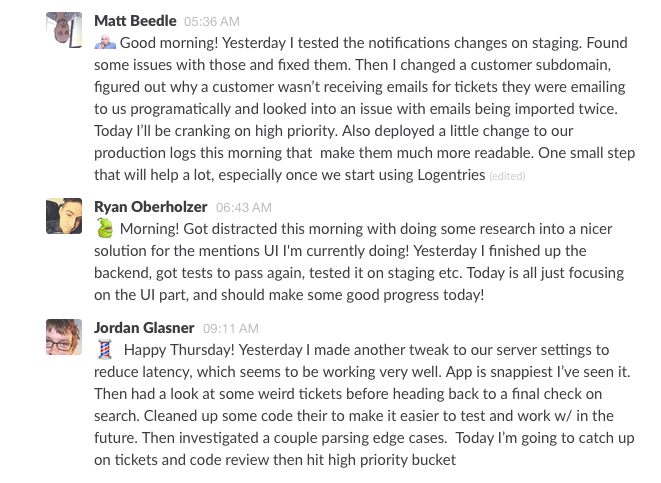Click the 'Good morning!' text in Matt's message
The image size is (661, 483).
169,43
